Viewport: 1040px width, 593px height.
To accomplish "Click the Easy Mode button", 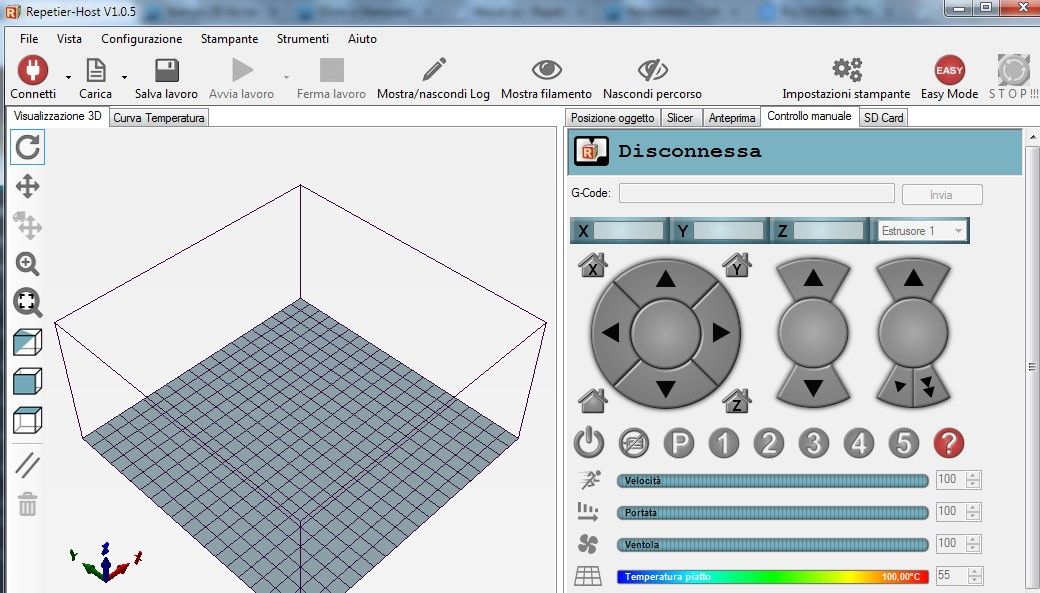I will (x=949, y=70).
